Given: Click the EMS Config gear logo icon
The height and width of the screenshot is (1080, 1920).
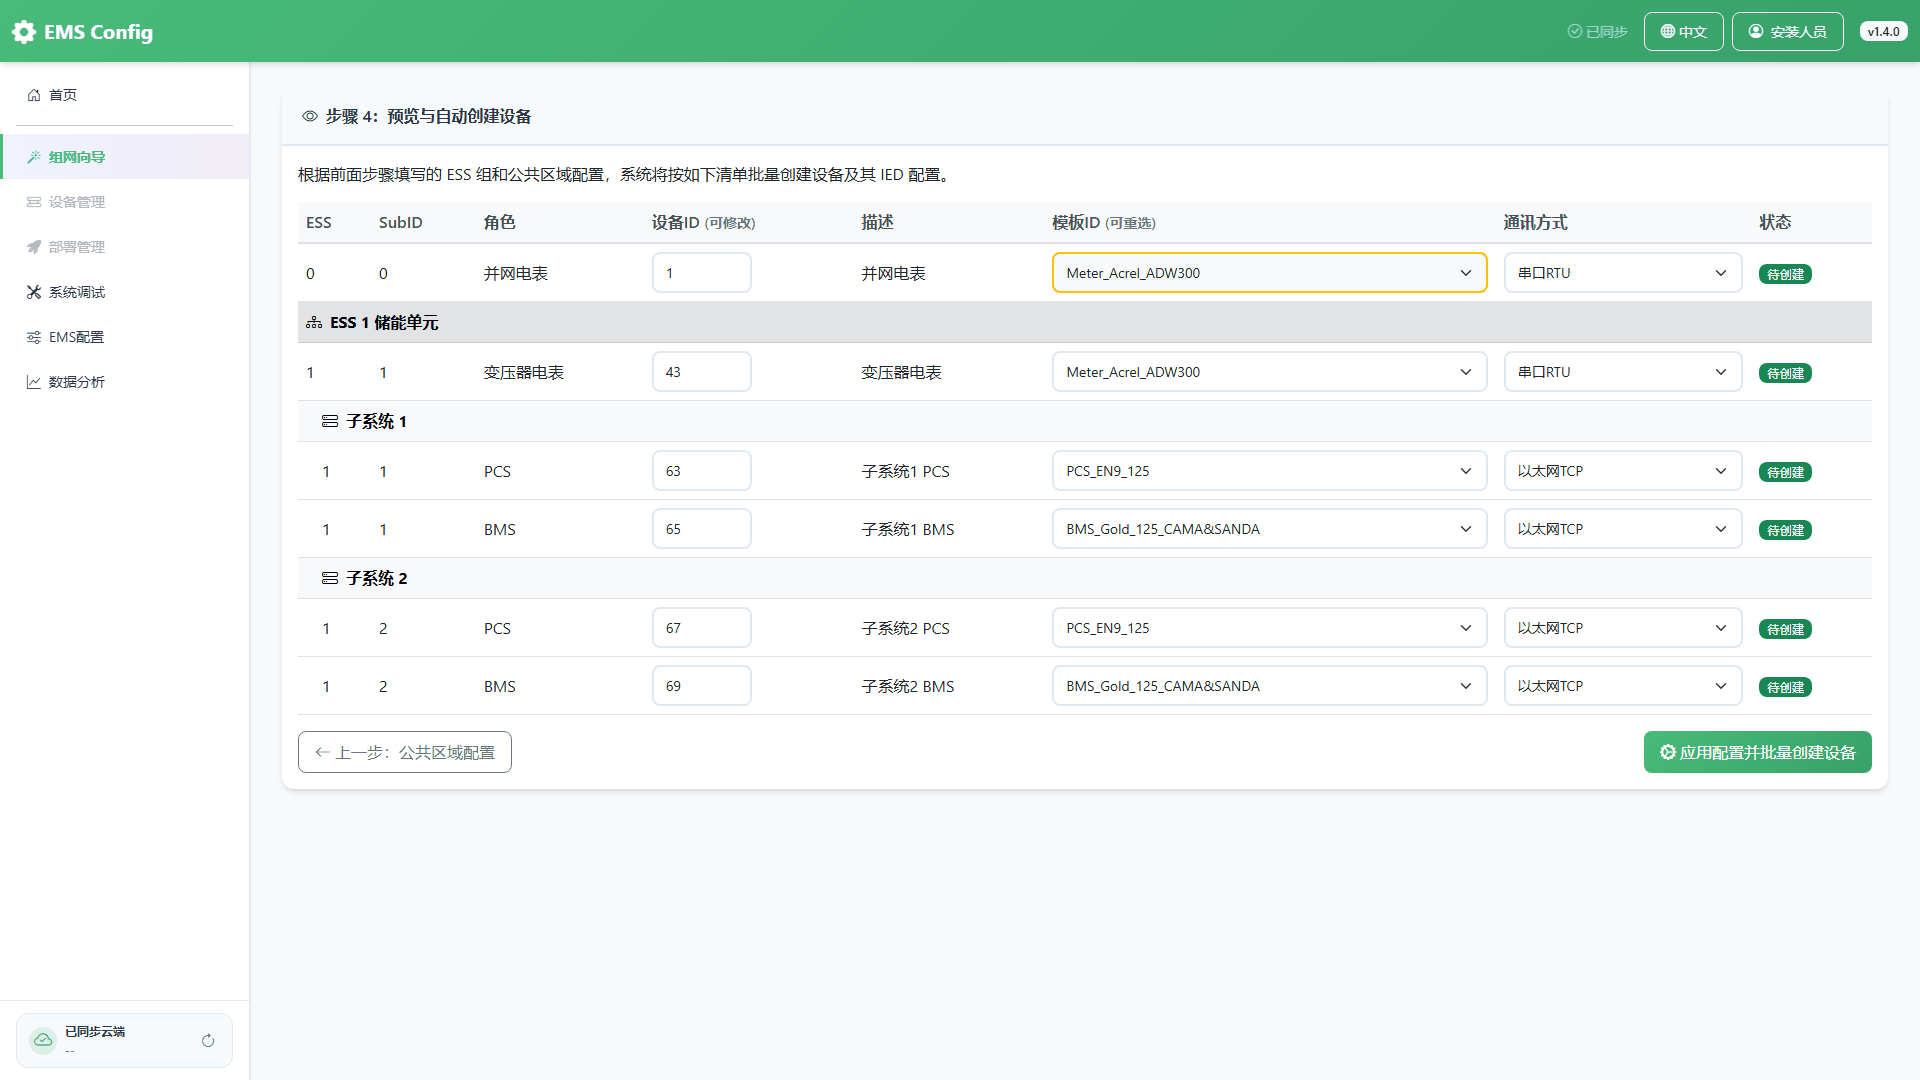Looking at the screenshot, I should pos(24,32).
